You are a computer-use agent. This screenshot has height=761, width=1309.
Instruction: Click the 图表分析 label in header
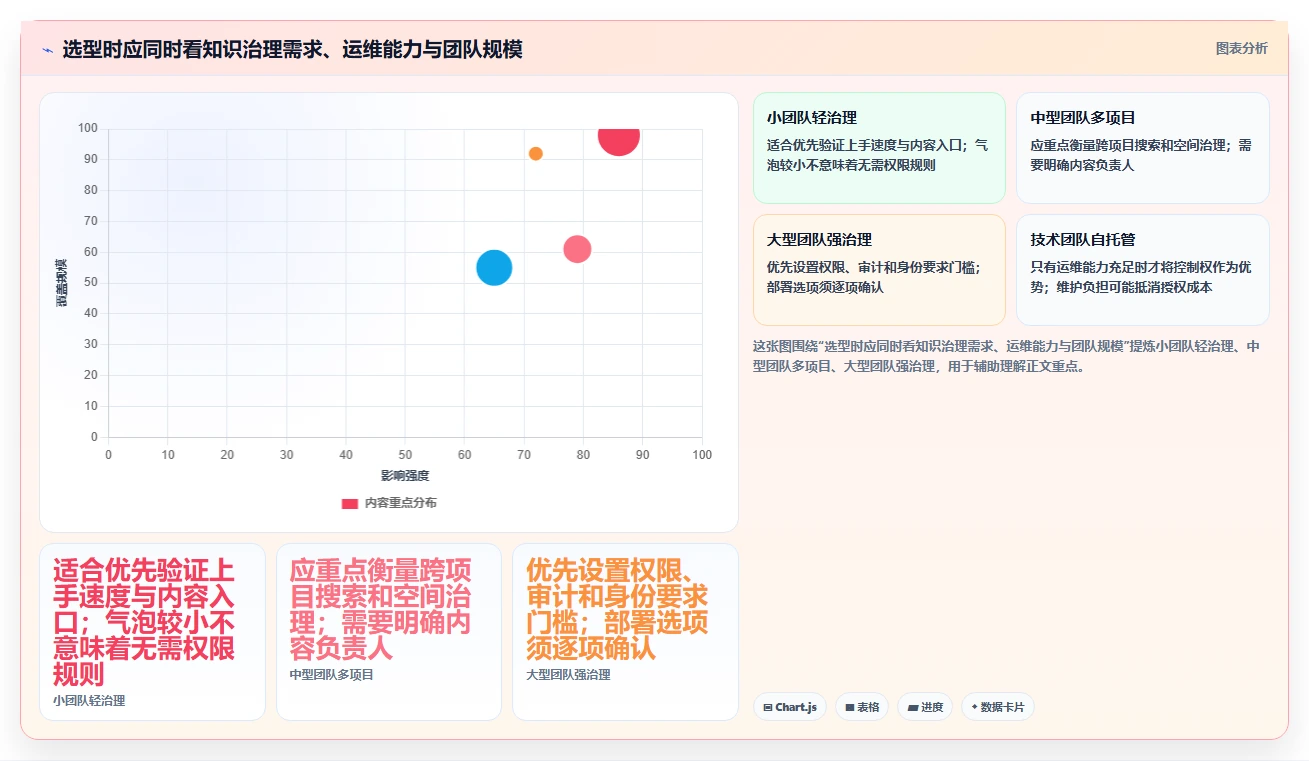coord(1241,48)
